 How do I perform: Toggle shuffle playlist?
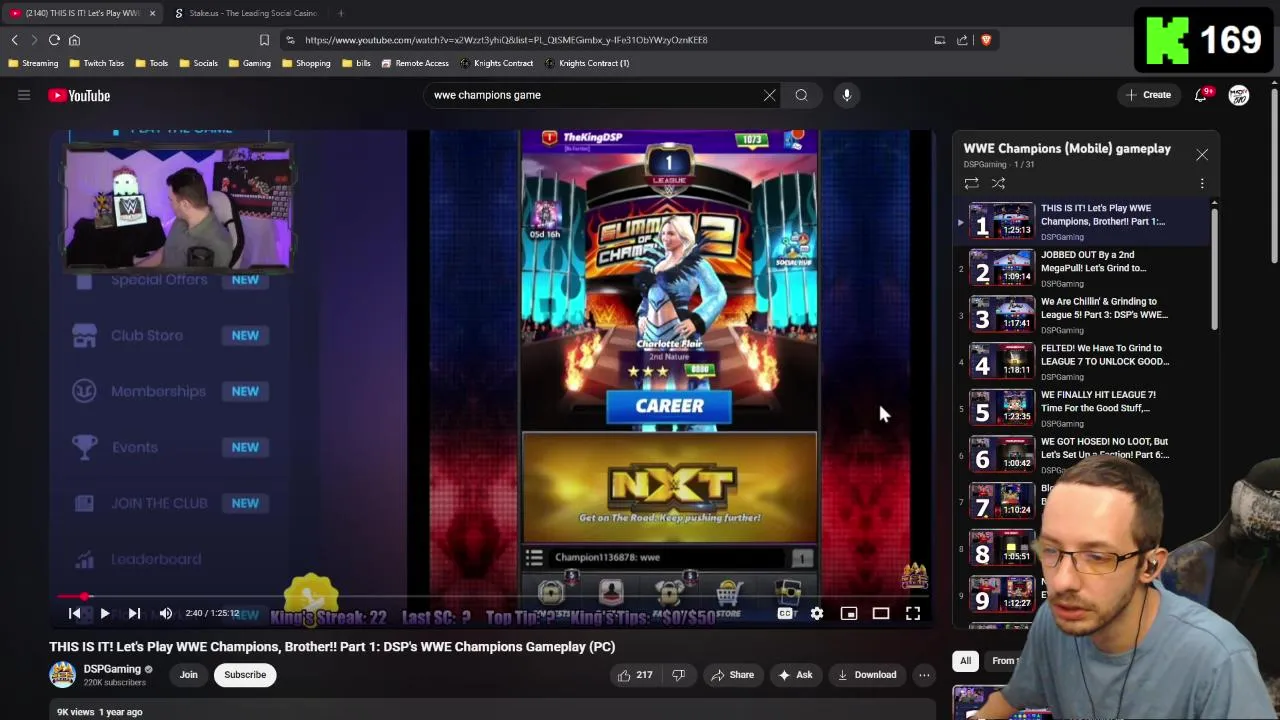[x=998, y=183]
